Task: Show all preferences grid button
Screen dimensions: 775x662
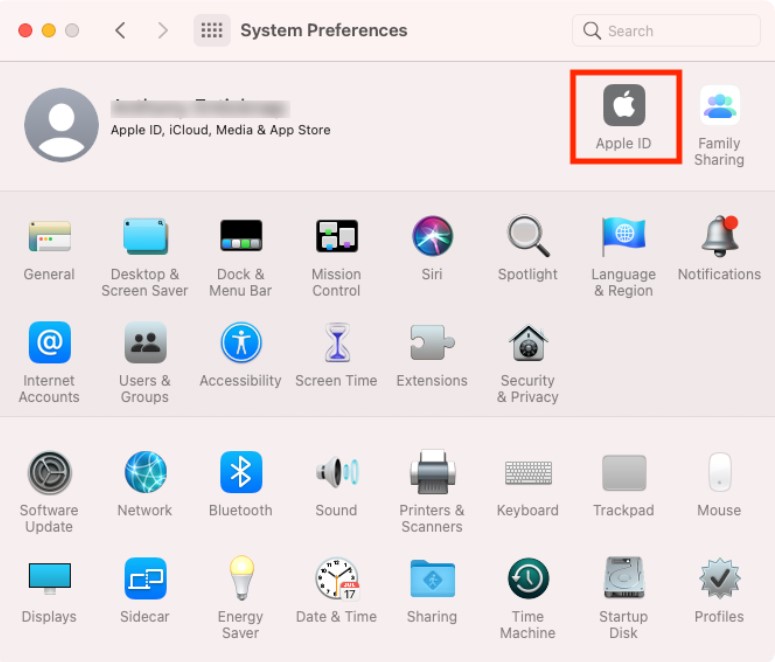Action: pos(212,30)
